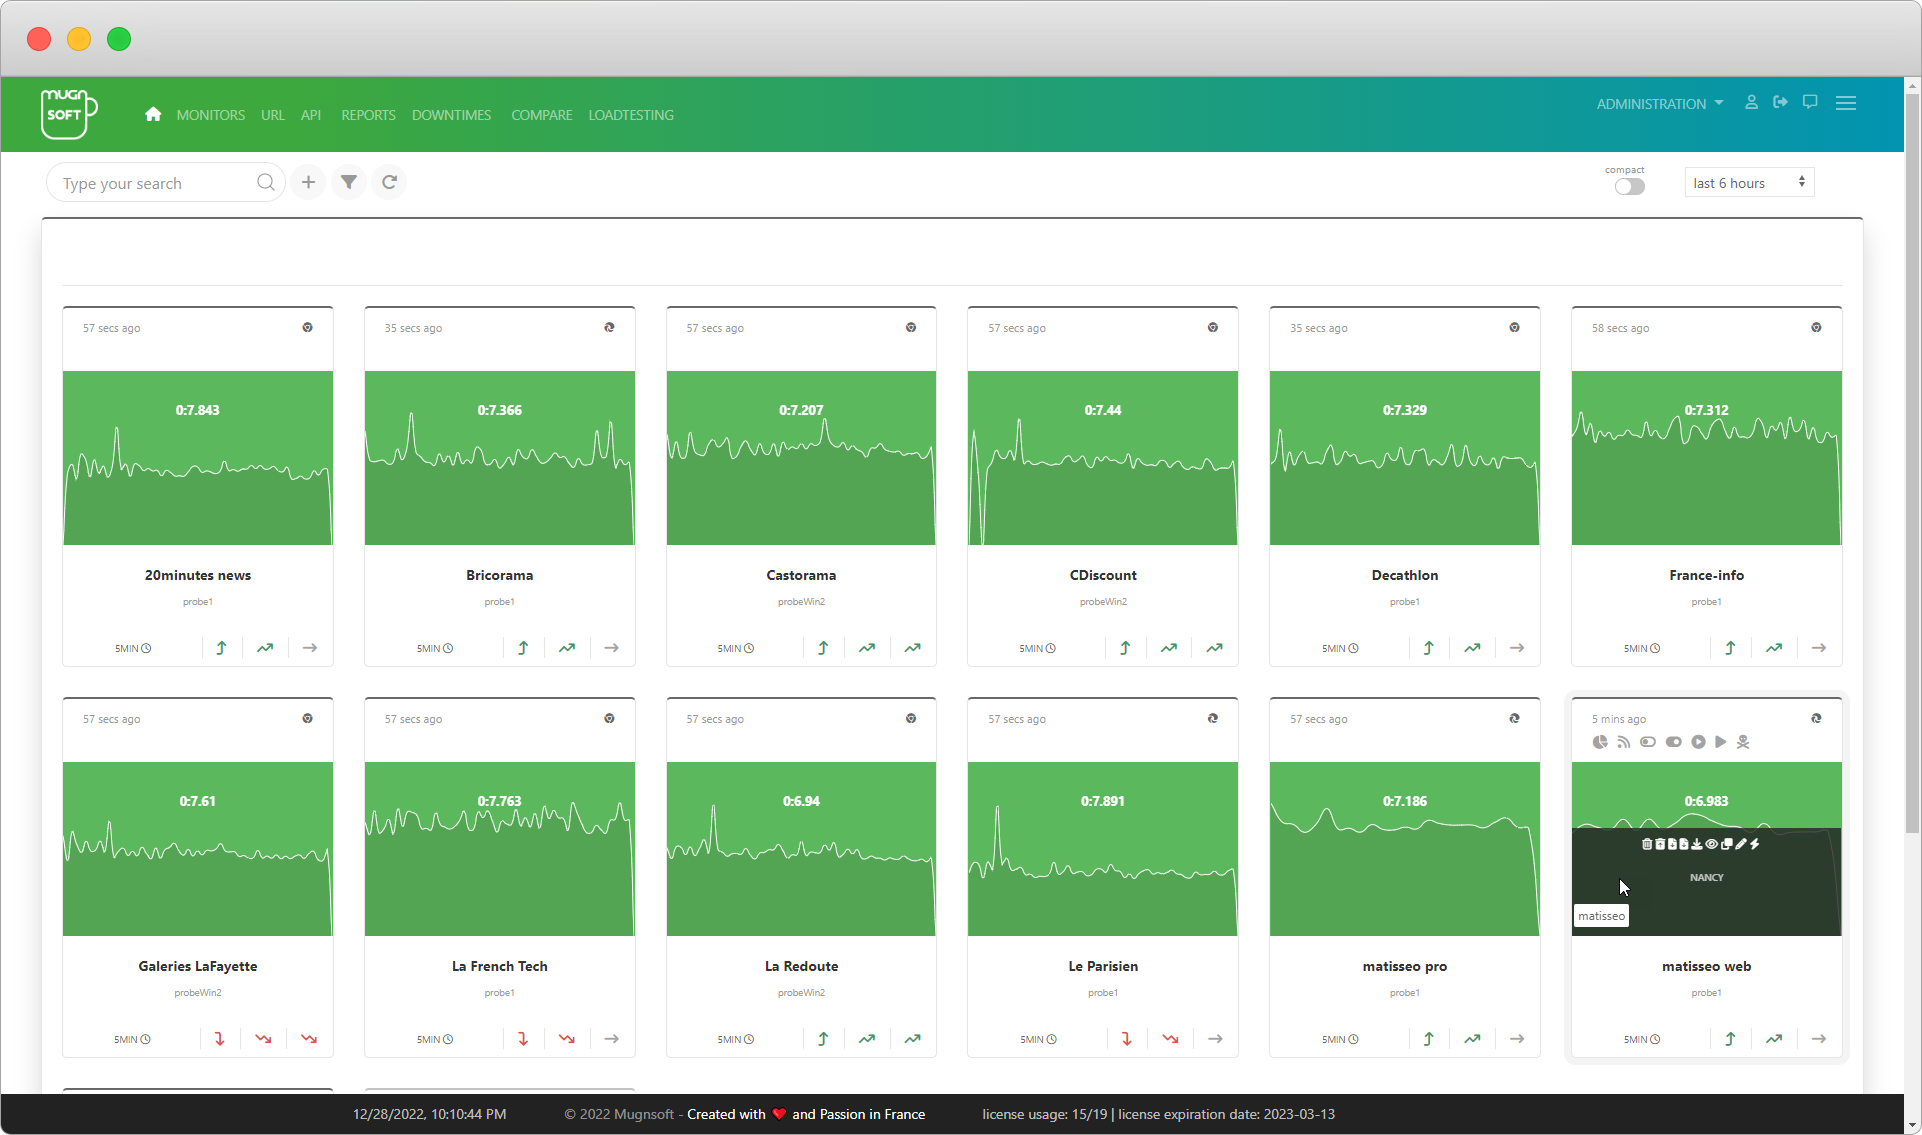This screenshot has width=1922, height=1135.
Task: Click the eye icon in matisseo web overlay
Action: click(1712, 844)
